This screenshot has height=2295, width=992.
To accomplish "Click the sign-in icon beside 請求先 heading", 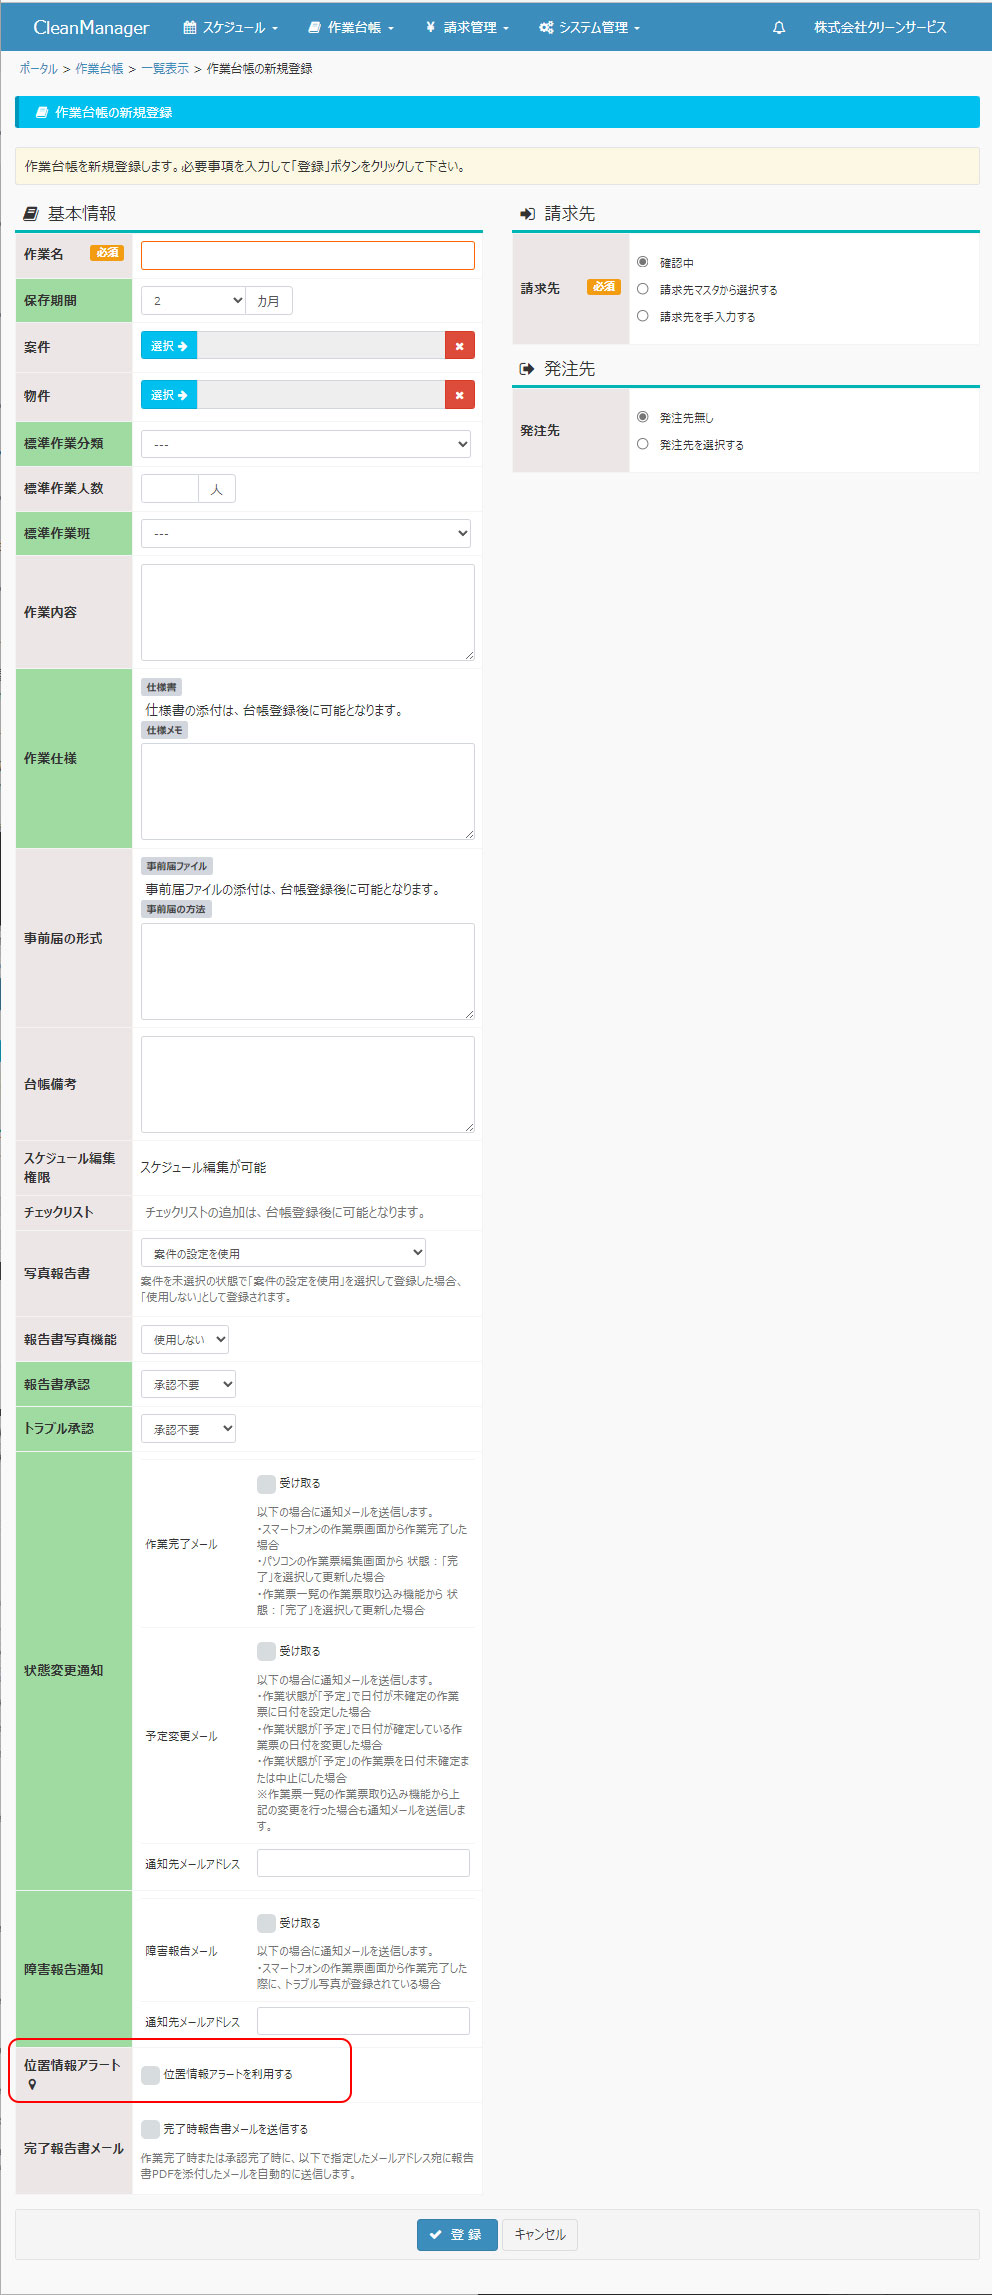I will tap(528, 214).
